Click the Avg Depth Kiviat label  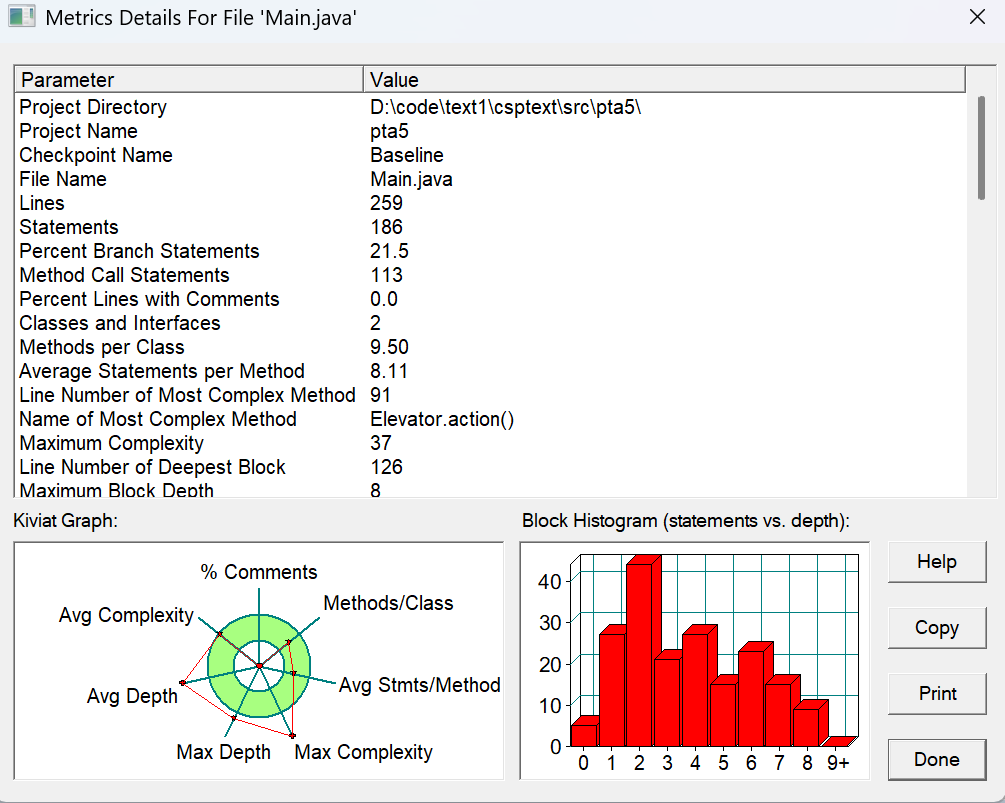pyautogui.click(x=132, y=696)
